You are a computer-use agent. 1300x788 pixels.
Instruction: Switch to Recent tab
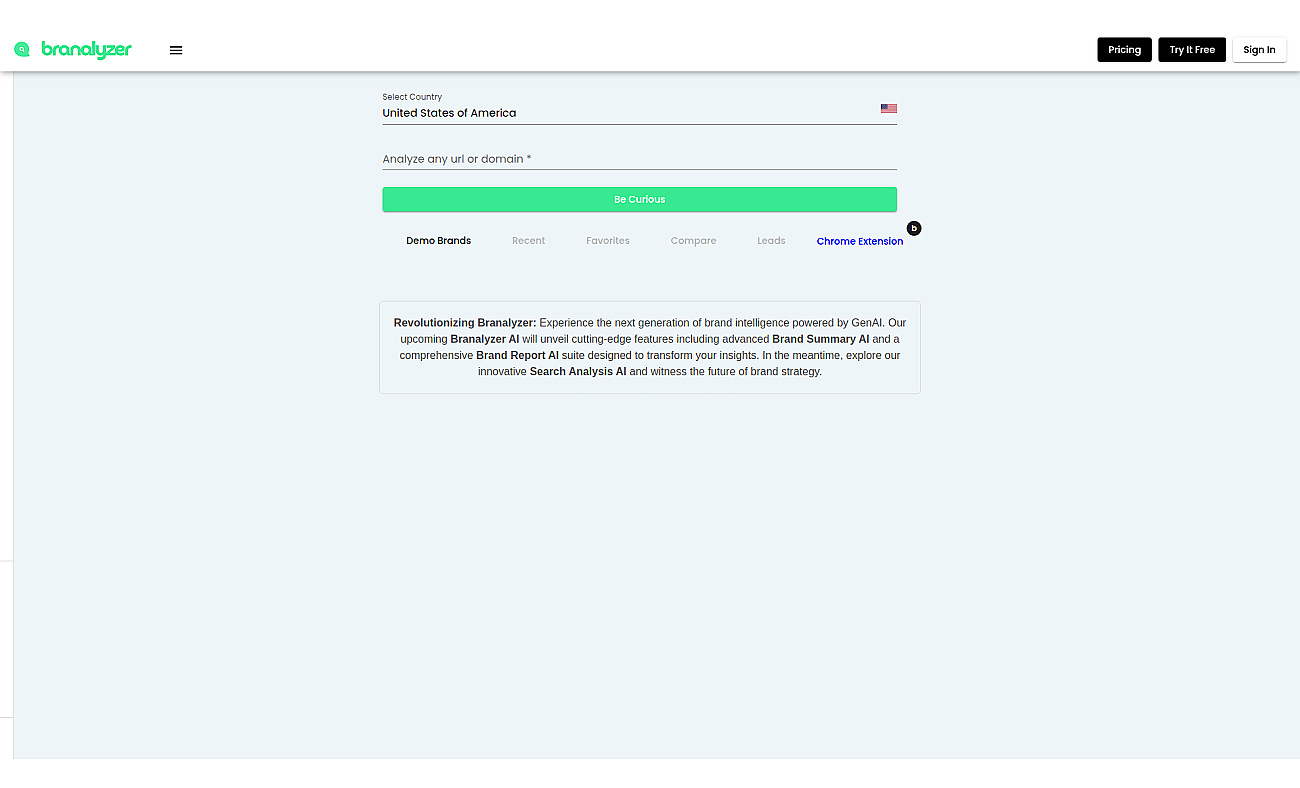click(x=528, y=241)
